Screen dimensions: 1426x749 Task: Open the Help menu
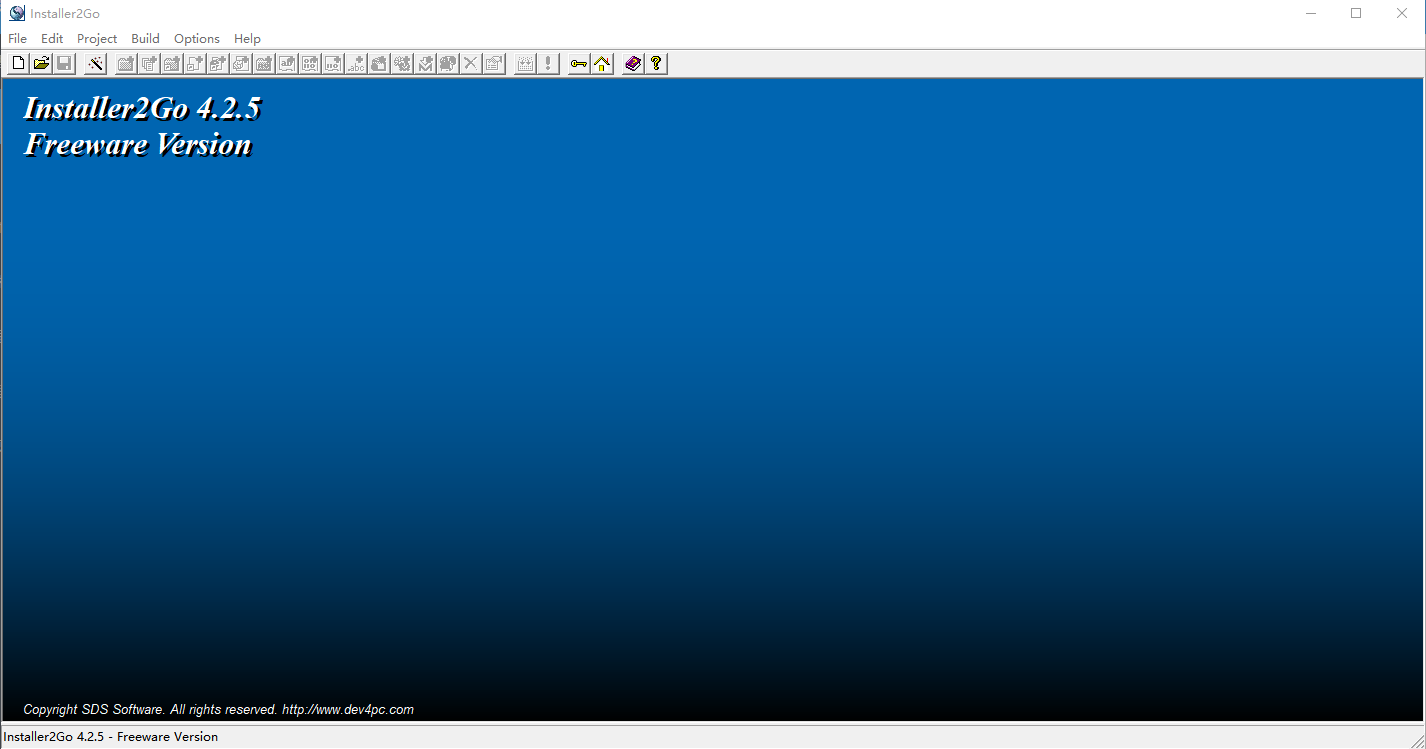[x=247, y=39]
